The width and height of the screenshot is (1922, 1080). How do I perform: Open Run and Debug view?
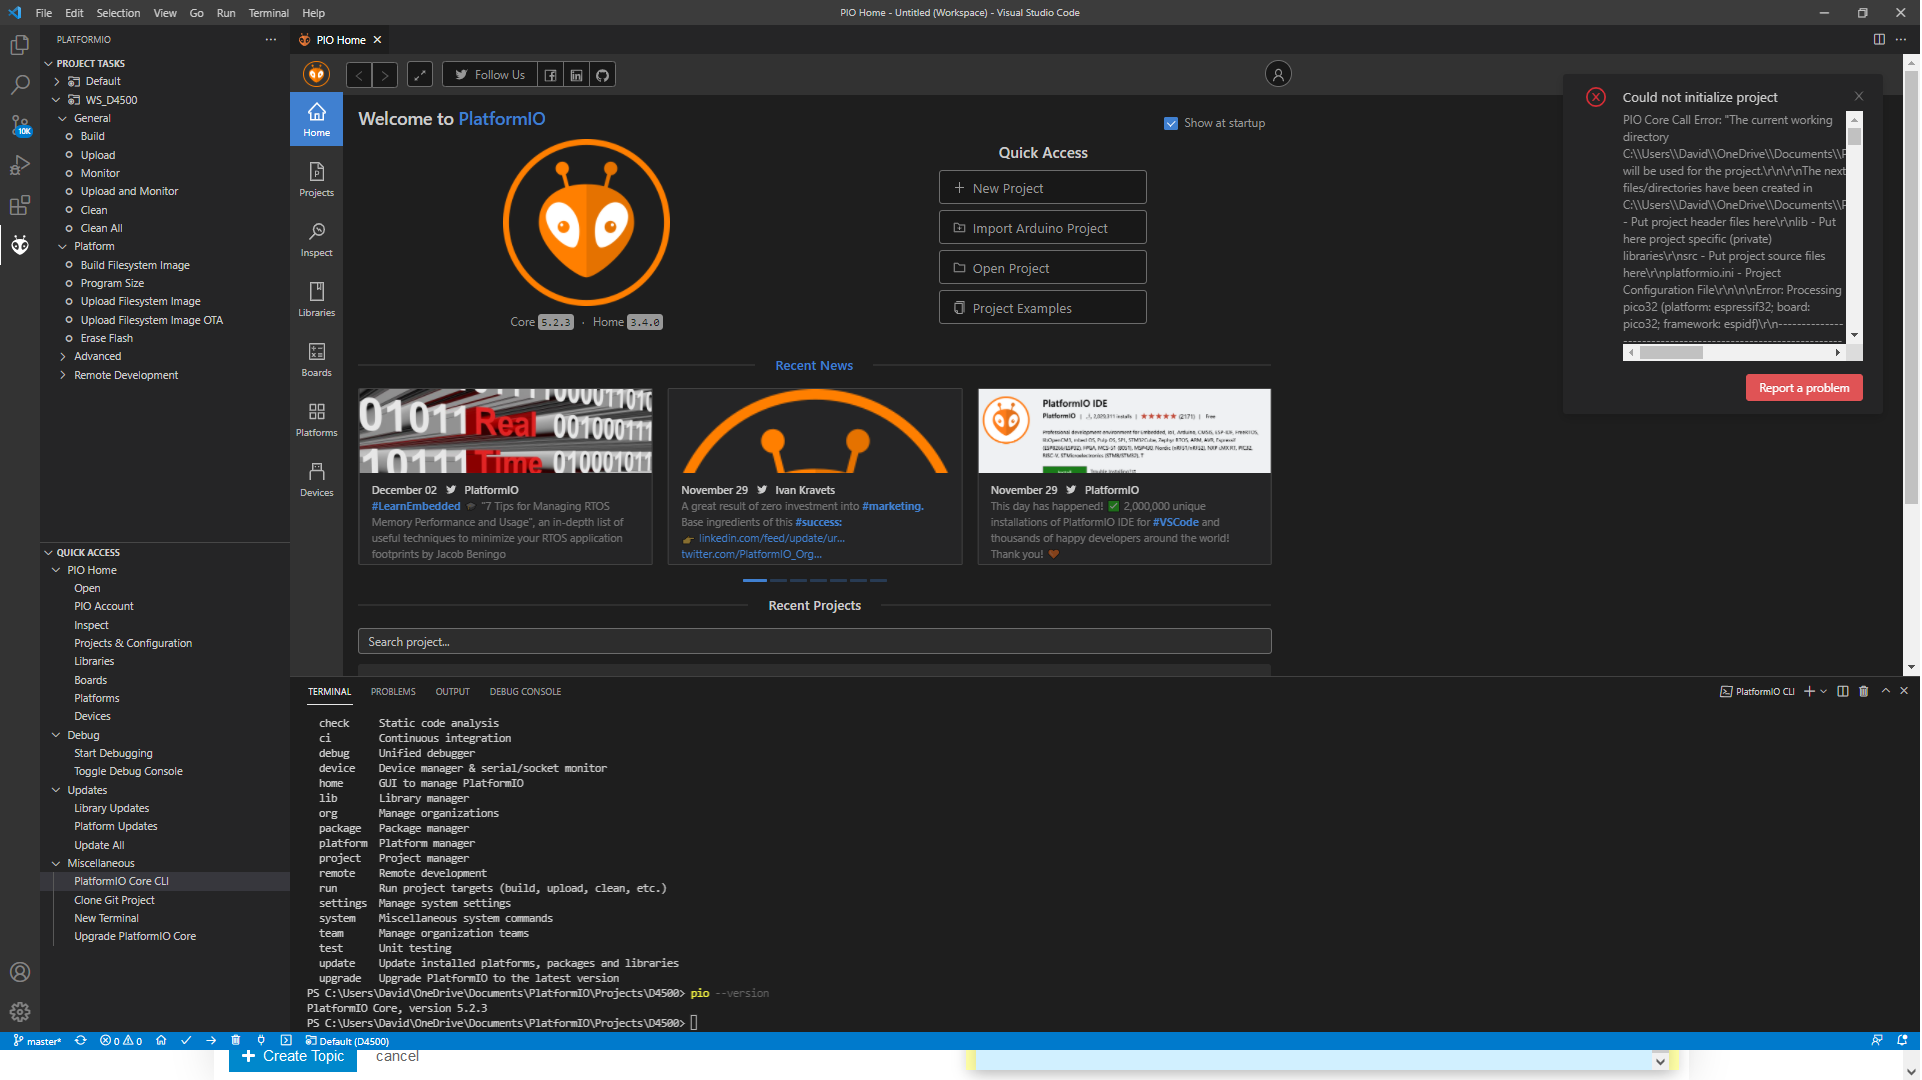[x=20, y=165]
